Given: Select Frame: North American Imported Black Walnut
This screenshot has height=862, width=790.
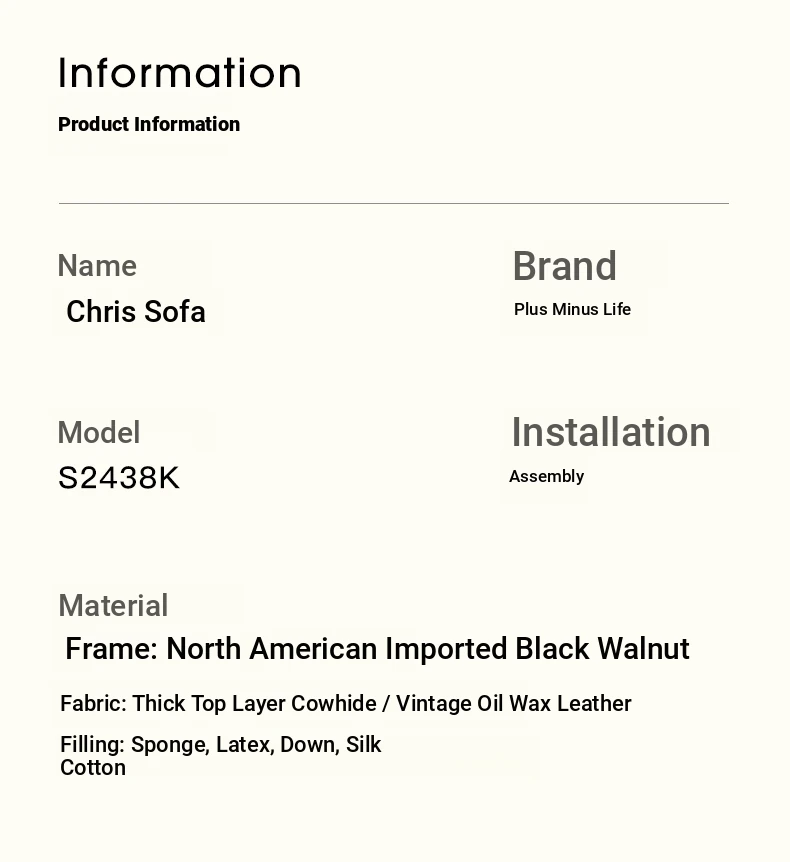Looking at the screenshot, I should (x=377, y=649).
